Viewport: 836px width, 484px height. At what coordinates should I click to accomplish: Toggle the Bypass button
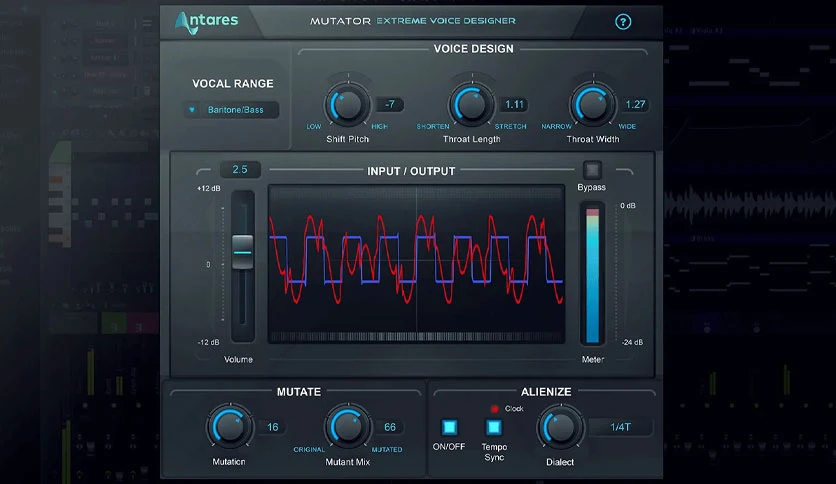pos(592,170)
